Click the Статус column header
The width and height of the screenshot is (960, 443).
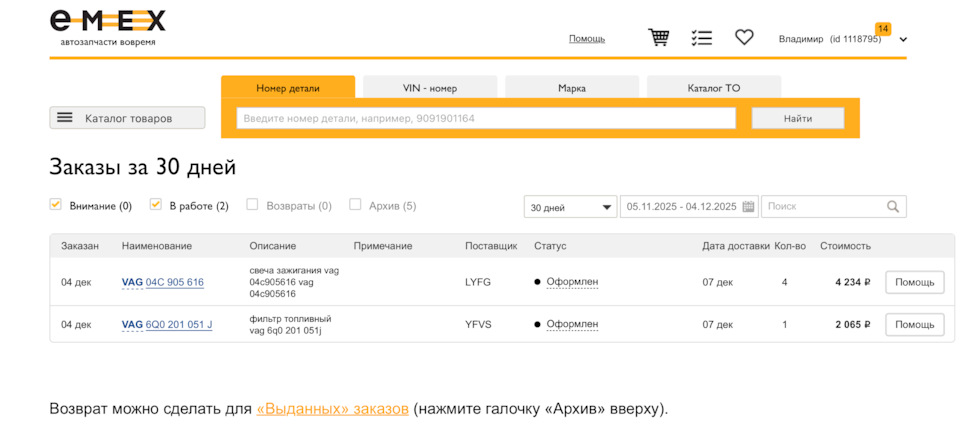550,246
